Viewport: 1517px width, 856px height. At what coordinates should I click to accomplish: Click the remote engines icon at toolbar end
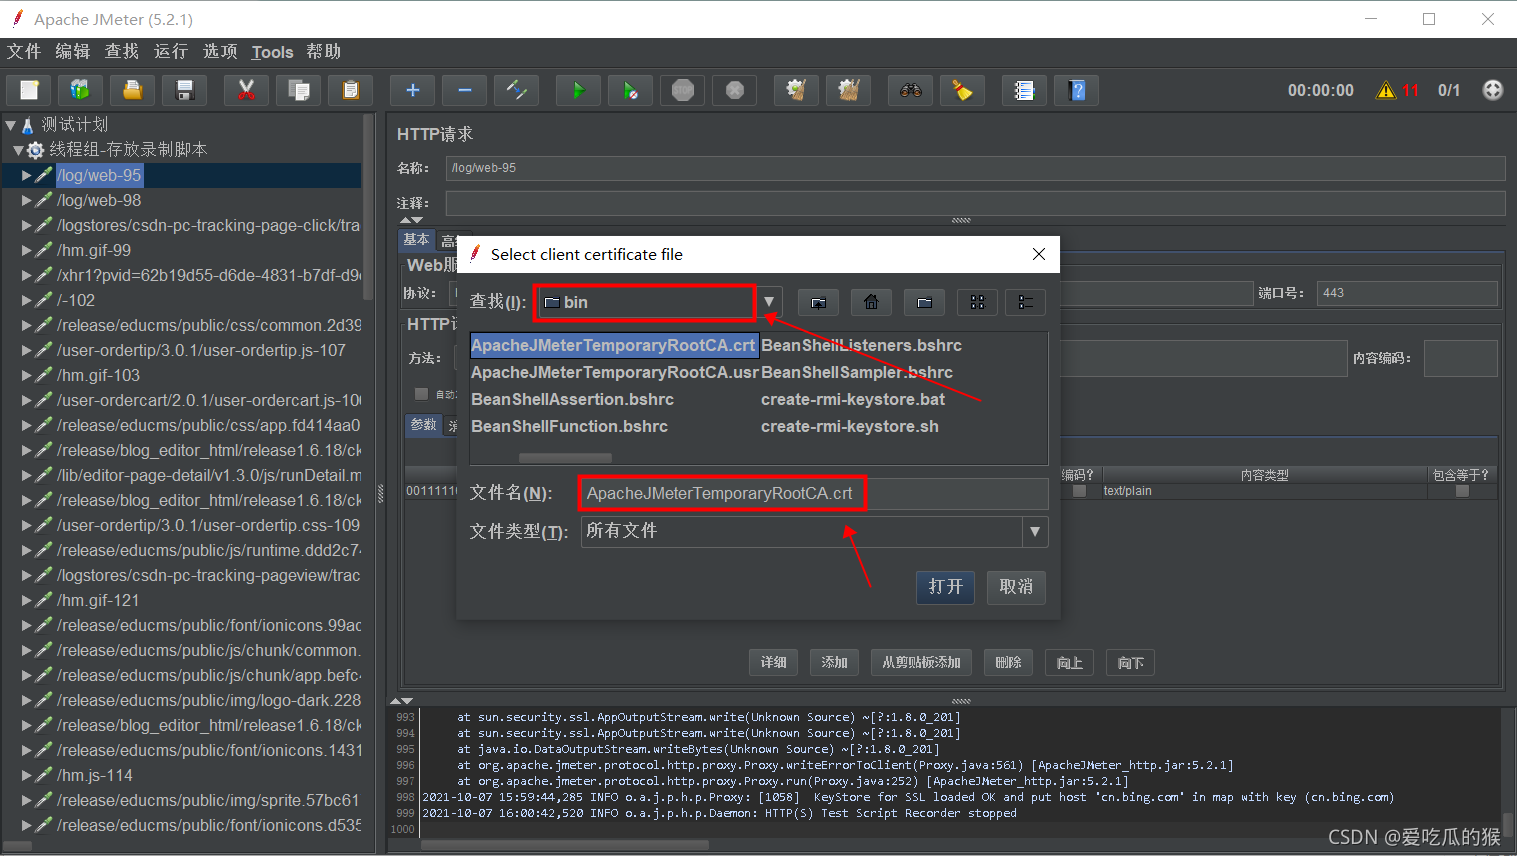coord(1493,90)
